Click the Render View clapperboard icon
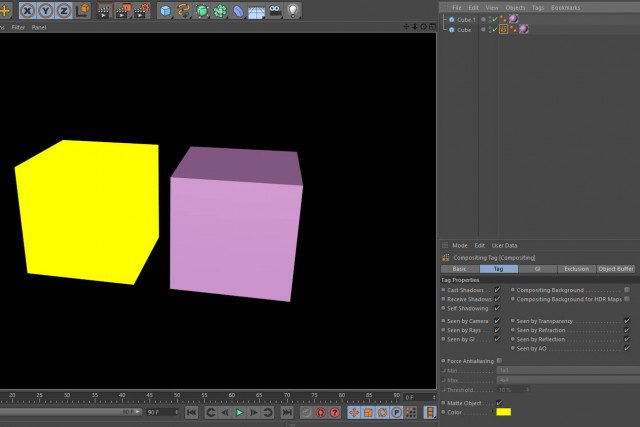This screenshot has width=640, height=427. [104, 11]
